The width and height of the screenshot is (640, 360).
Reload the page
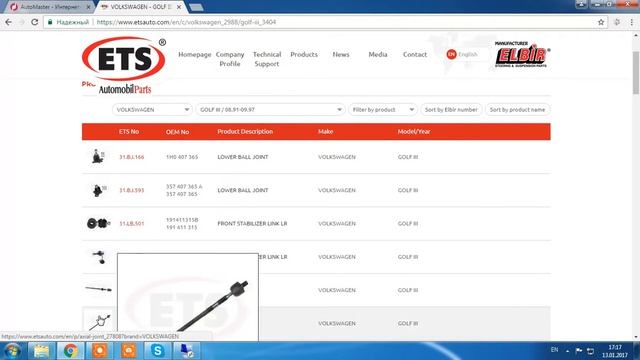pos(35,22)
